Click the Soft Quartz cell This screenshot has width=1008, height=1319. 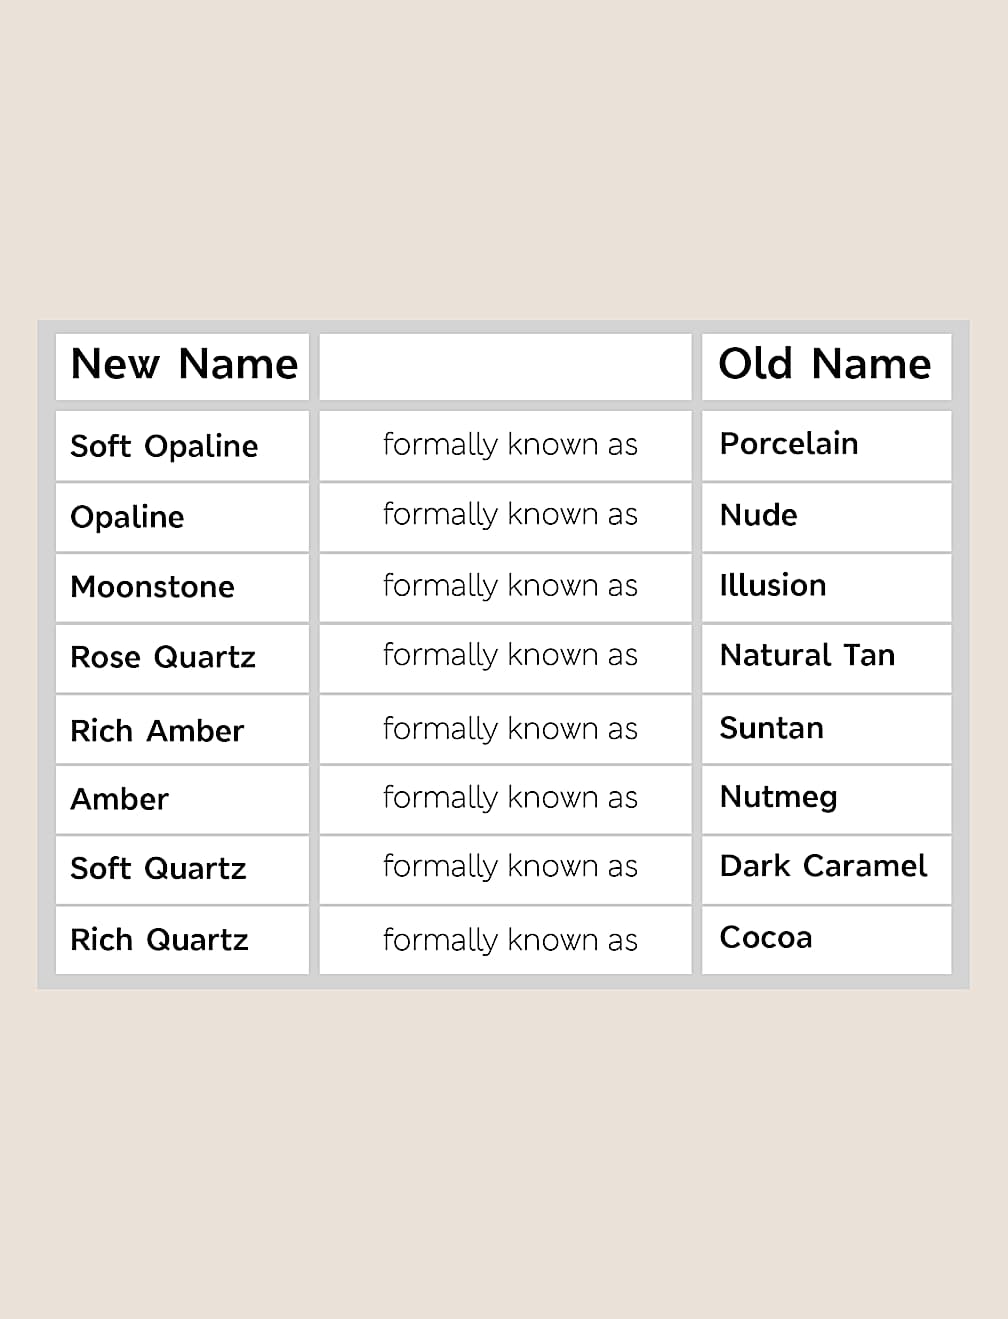tap(158, 868)
